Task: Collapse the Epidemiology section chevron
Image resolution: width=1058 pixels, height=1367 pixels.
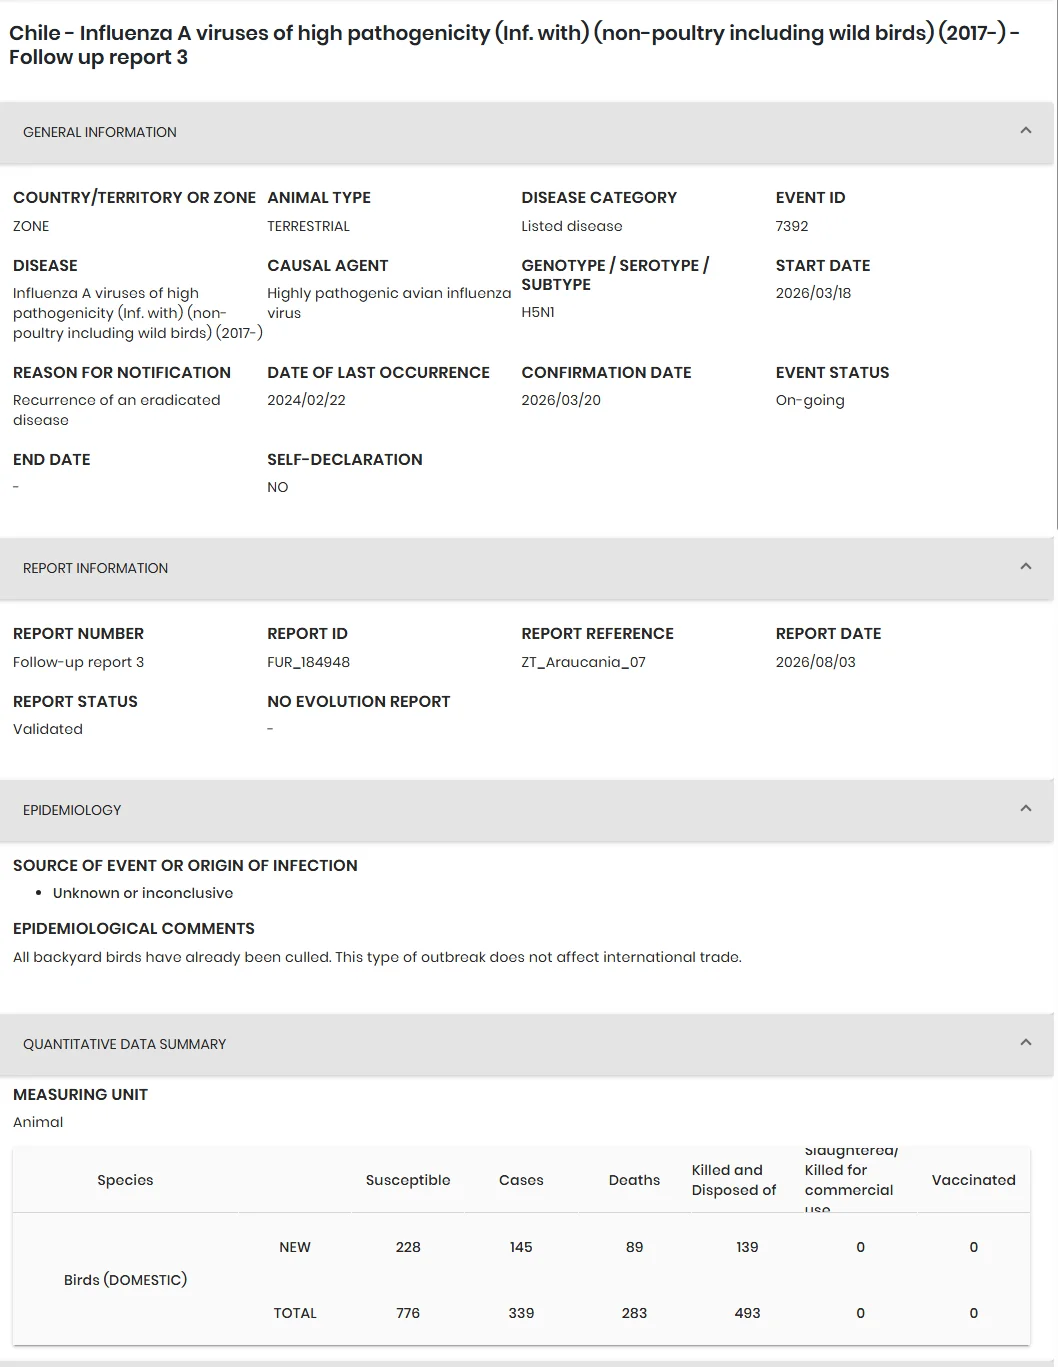Action: [1025, 809]
